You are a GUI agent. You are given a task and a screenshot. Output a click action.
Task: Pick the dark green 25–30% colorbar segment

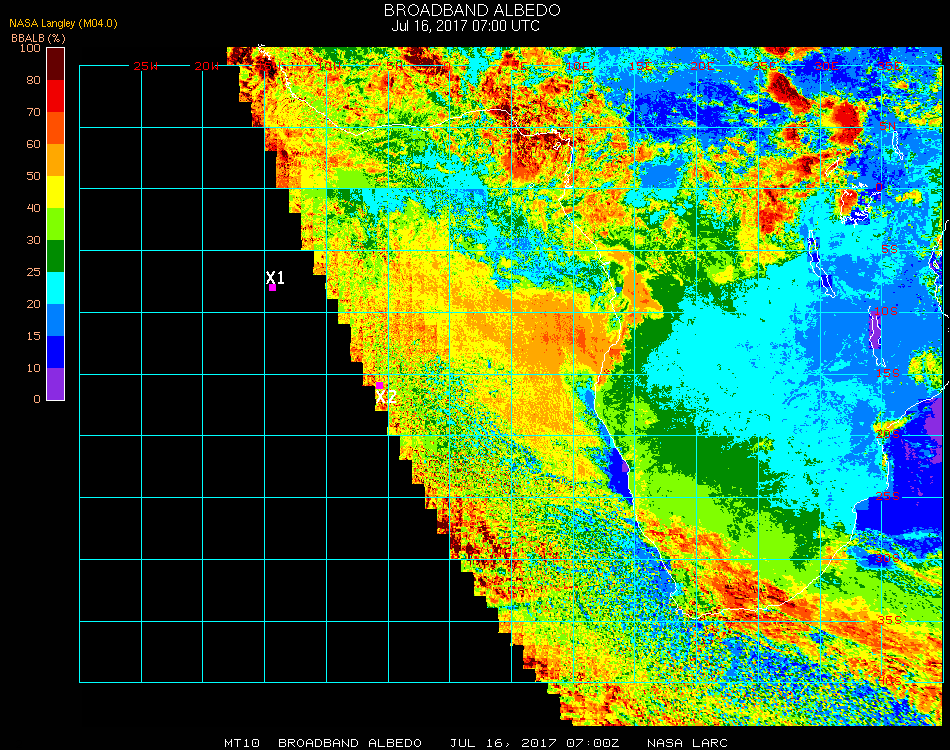[x=56, y=256]
